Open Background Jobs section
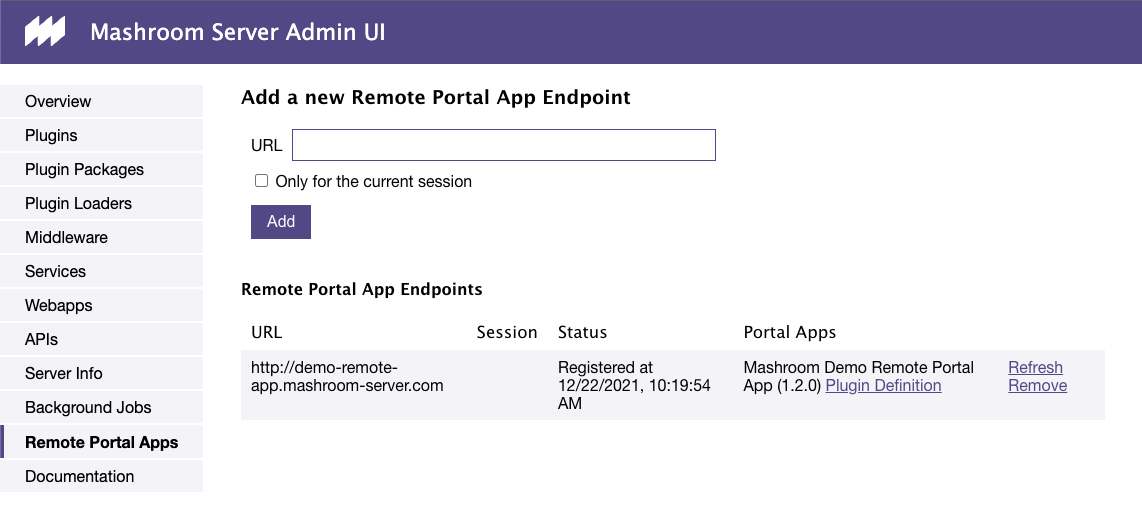The width and height of the screenshot is (1142, 525). click(101, 408)
